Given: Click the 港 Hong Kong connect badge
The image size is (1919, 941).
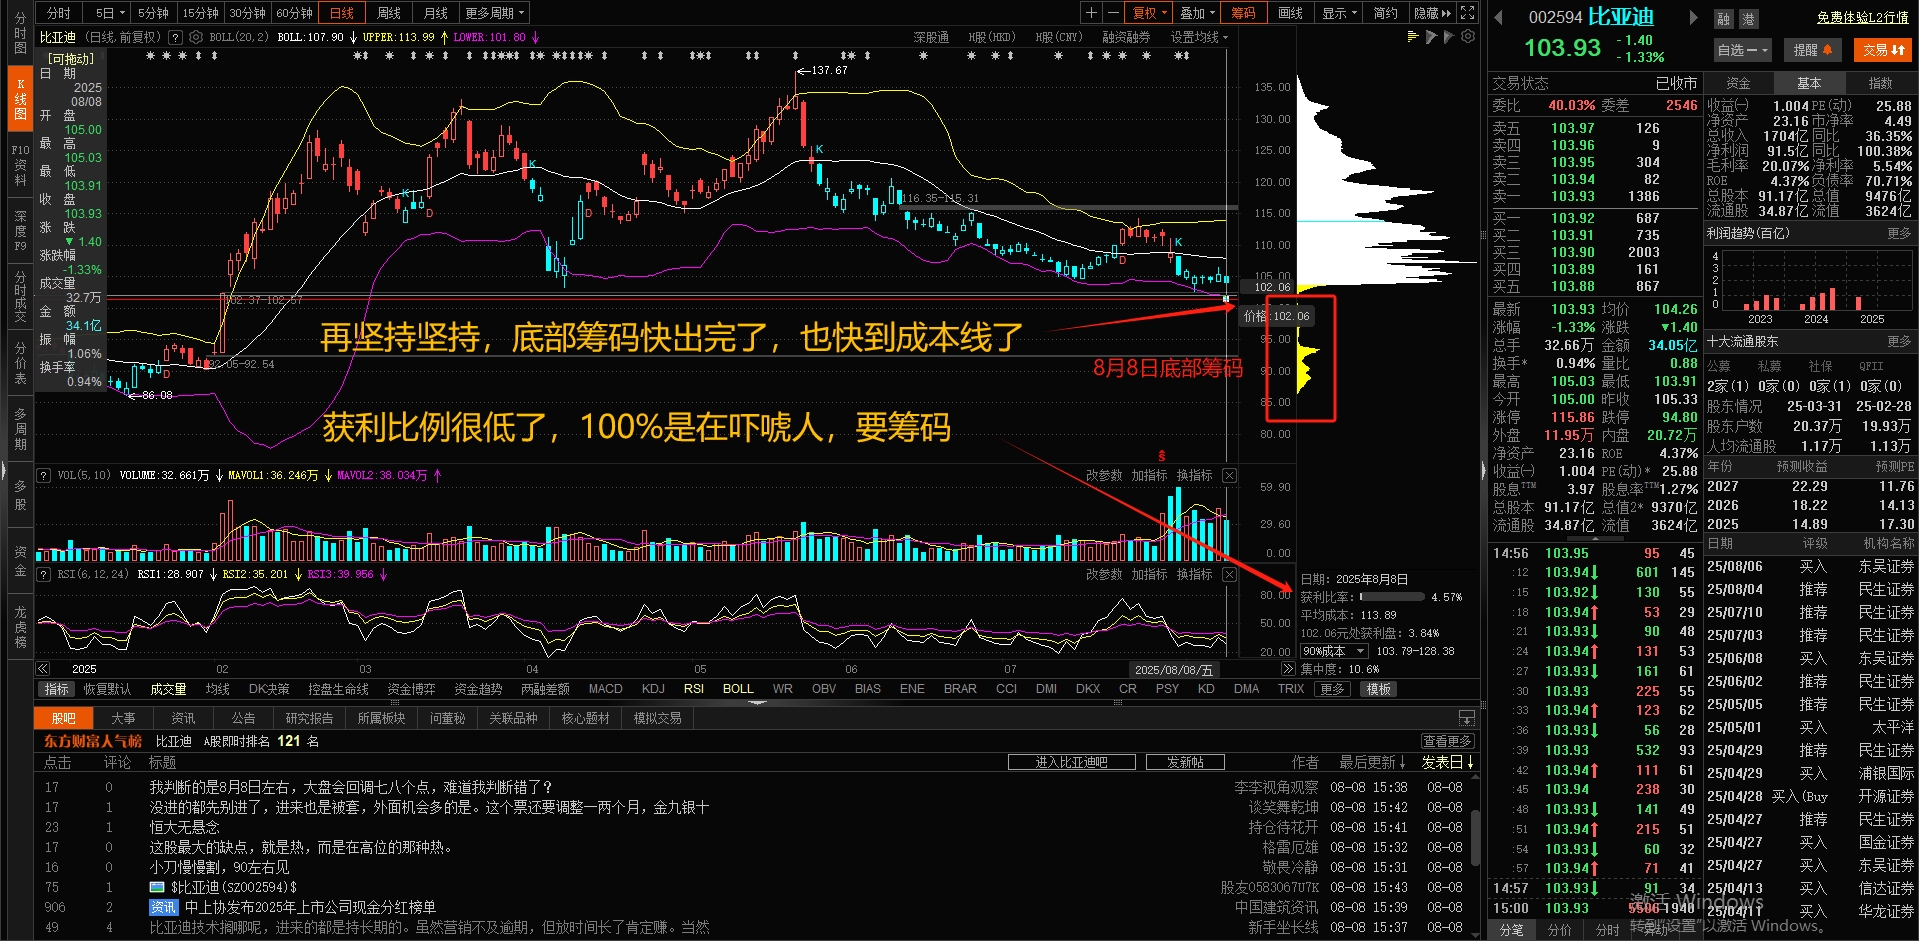Looking at the screenshot, I should (x=1748, y=19).
